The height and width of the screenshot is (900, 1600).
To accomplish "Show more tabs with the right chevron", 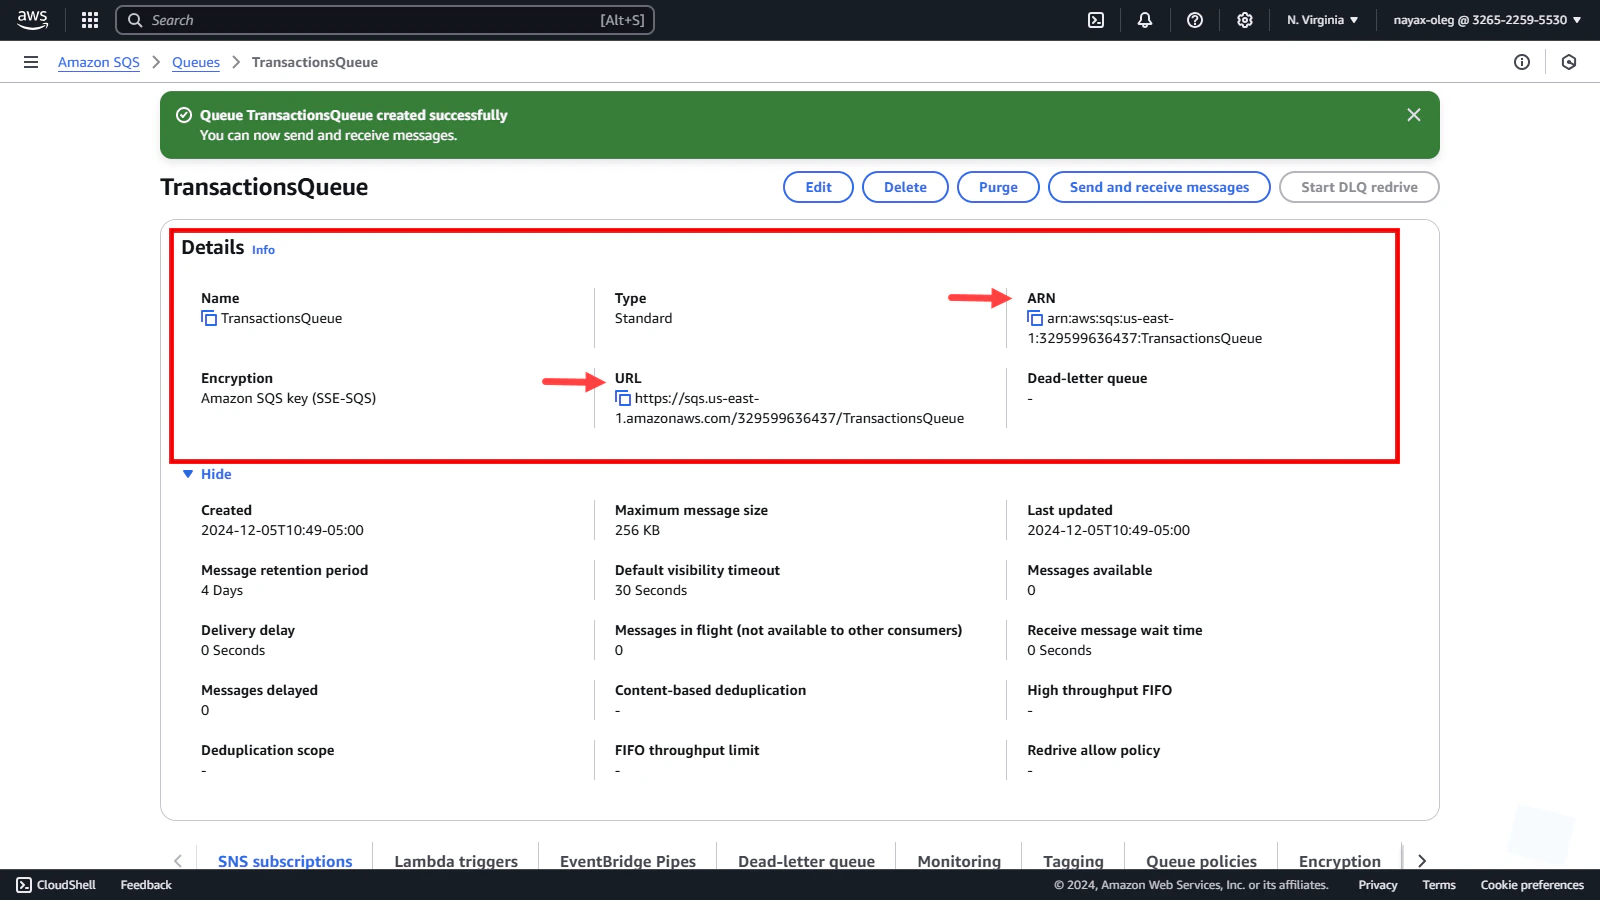I will [1422, 861].
